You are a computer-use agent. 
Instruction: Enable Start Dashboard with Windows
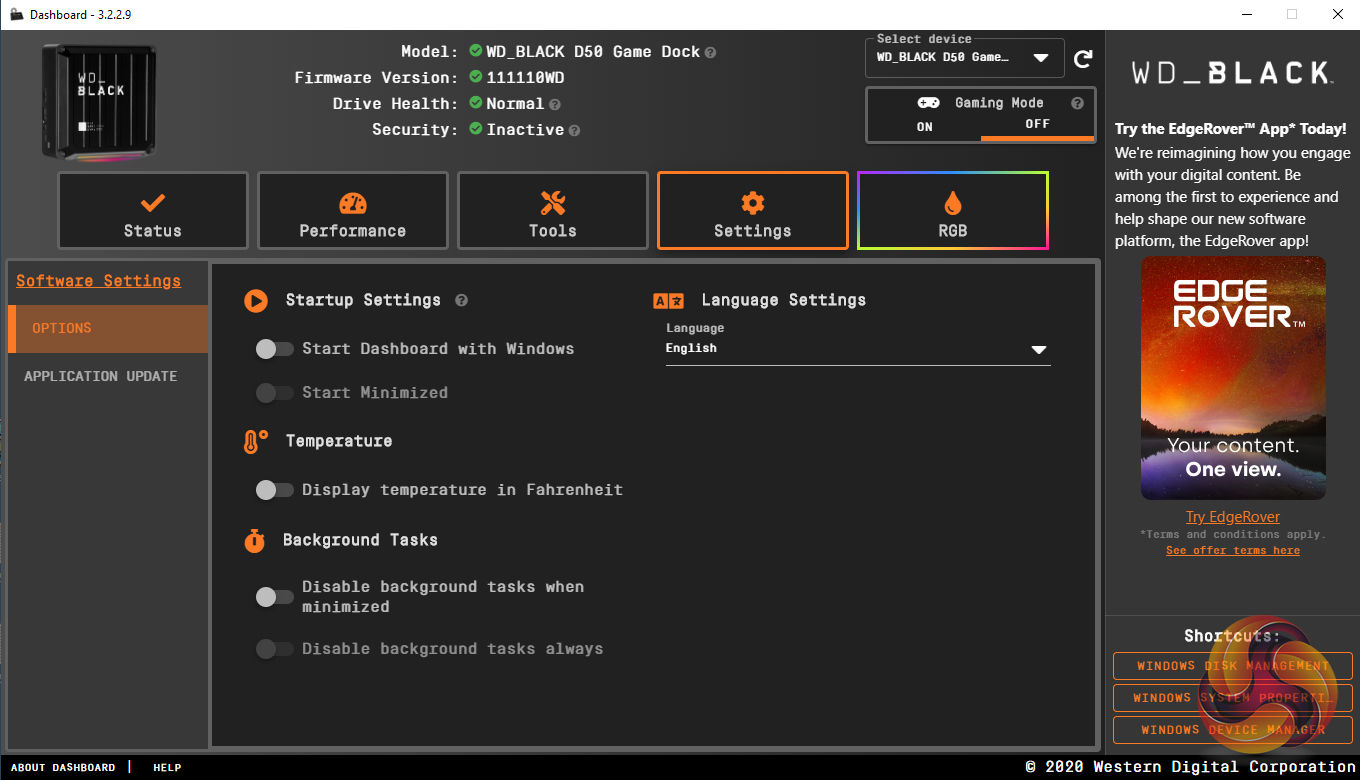coord(274,349)
